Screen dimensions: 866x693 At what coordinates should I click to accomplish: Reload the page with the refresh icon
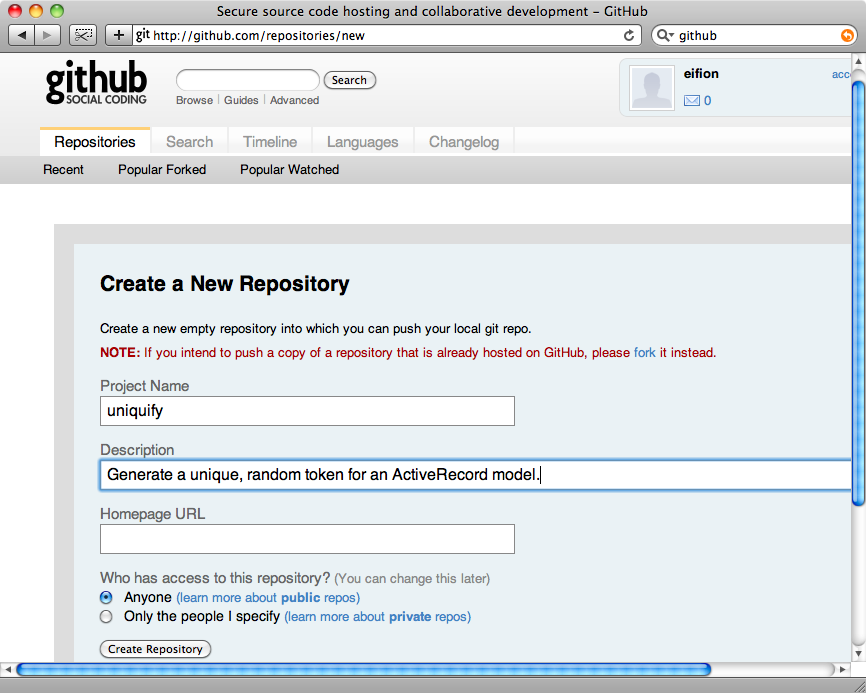click(629, 35)
